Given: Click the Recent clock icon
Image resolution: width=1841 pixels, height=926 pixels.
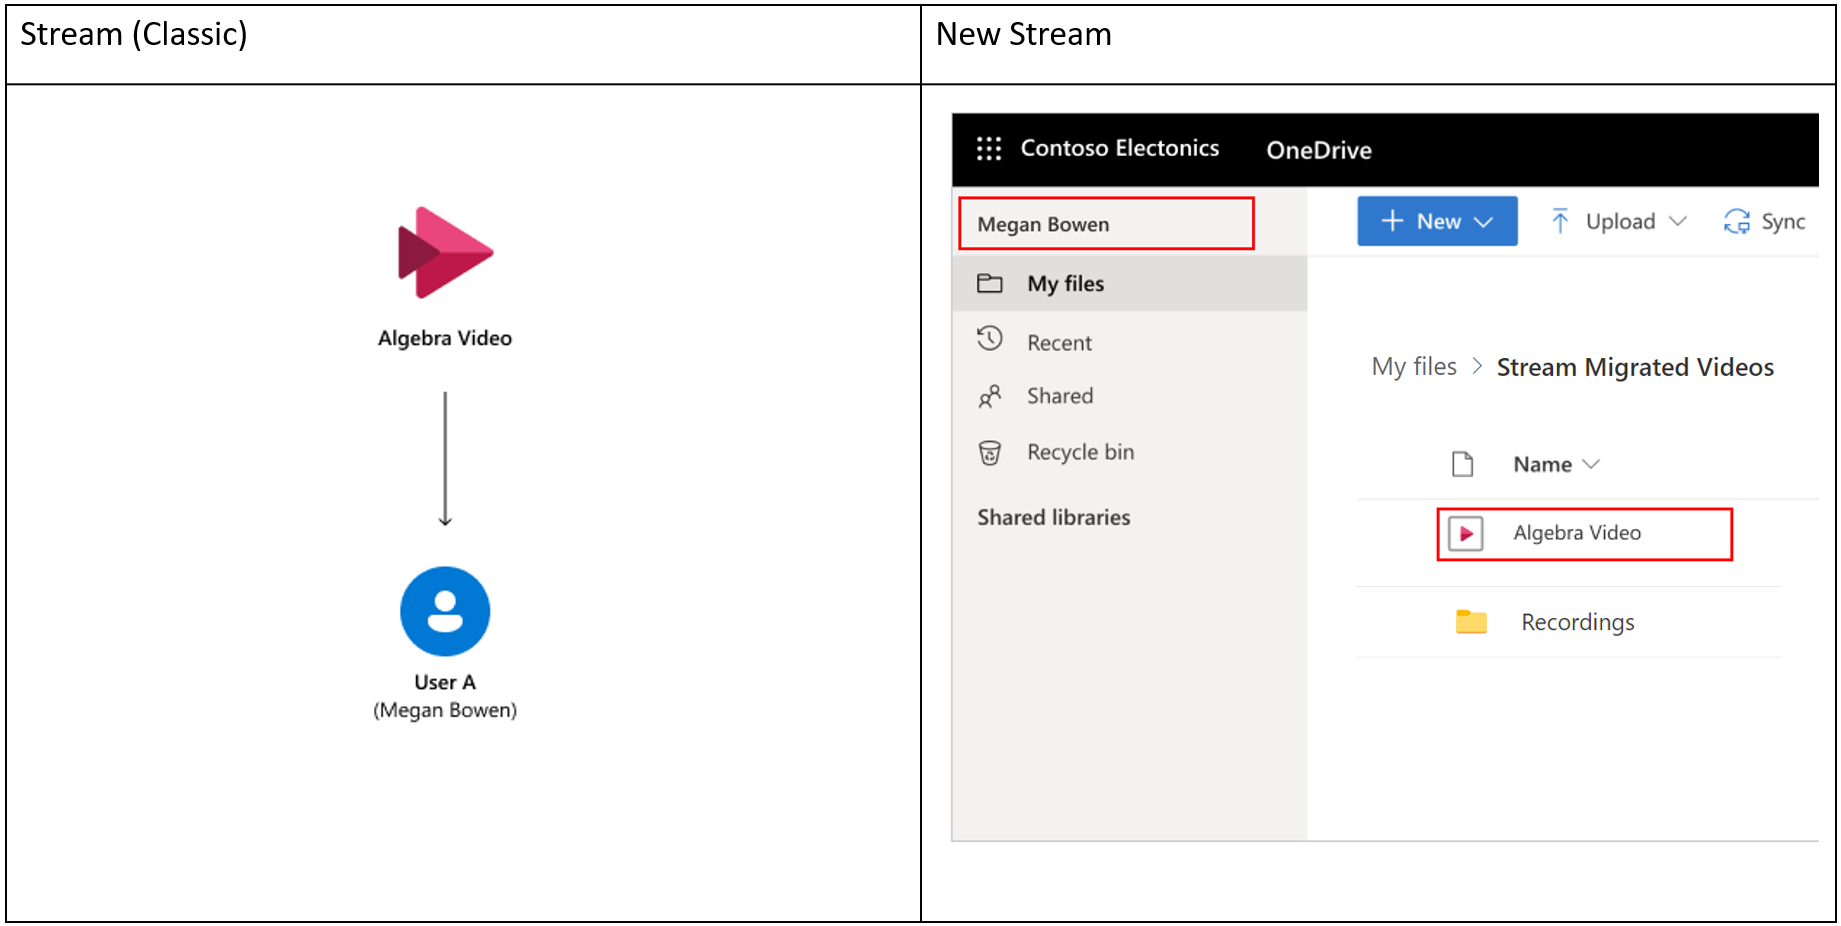Looking at the screenshot, I should [989, 339].
